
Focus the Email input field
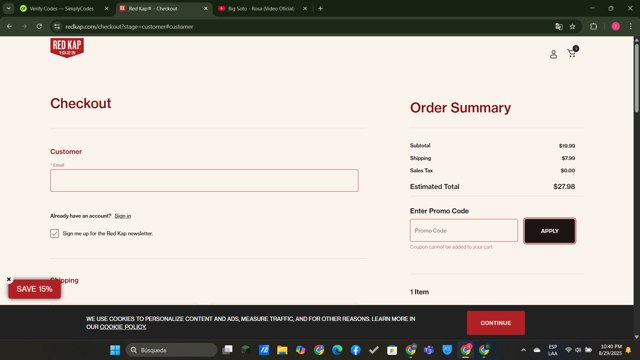tap(204, 180)
